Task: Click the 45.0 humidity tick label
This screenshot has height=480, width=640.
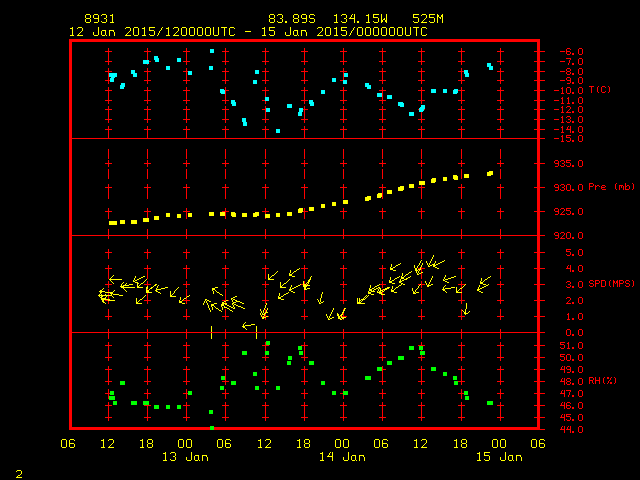Action: coord(571,418)
